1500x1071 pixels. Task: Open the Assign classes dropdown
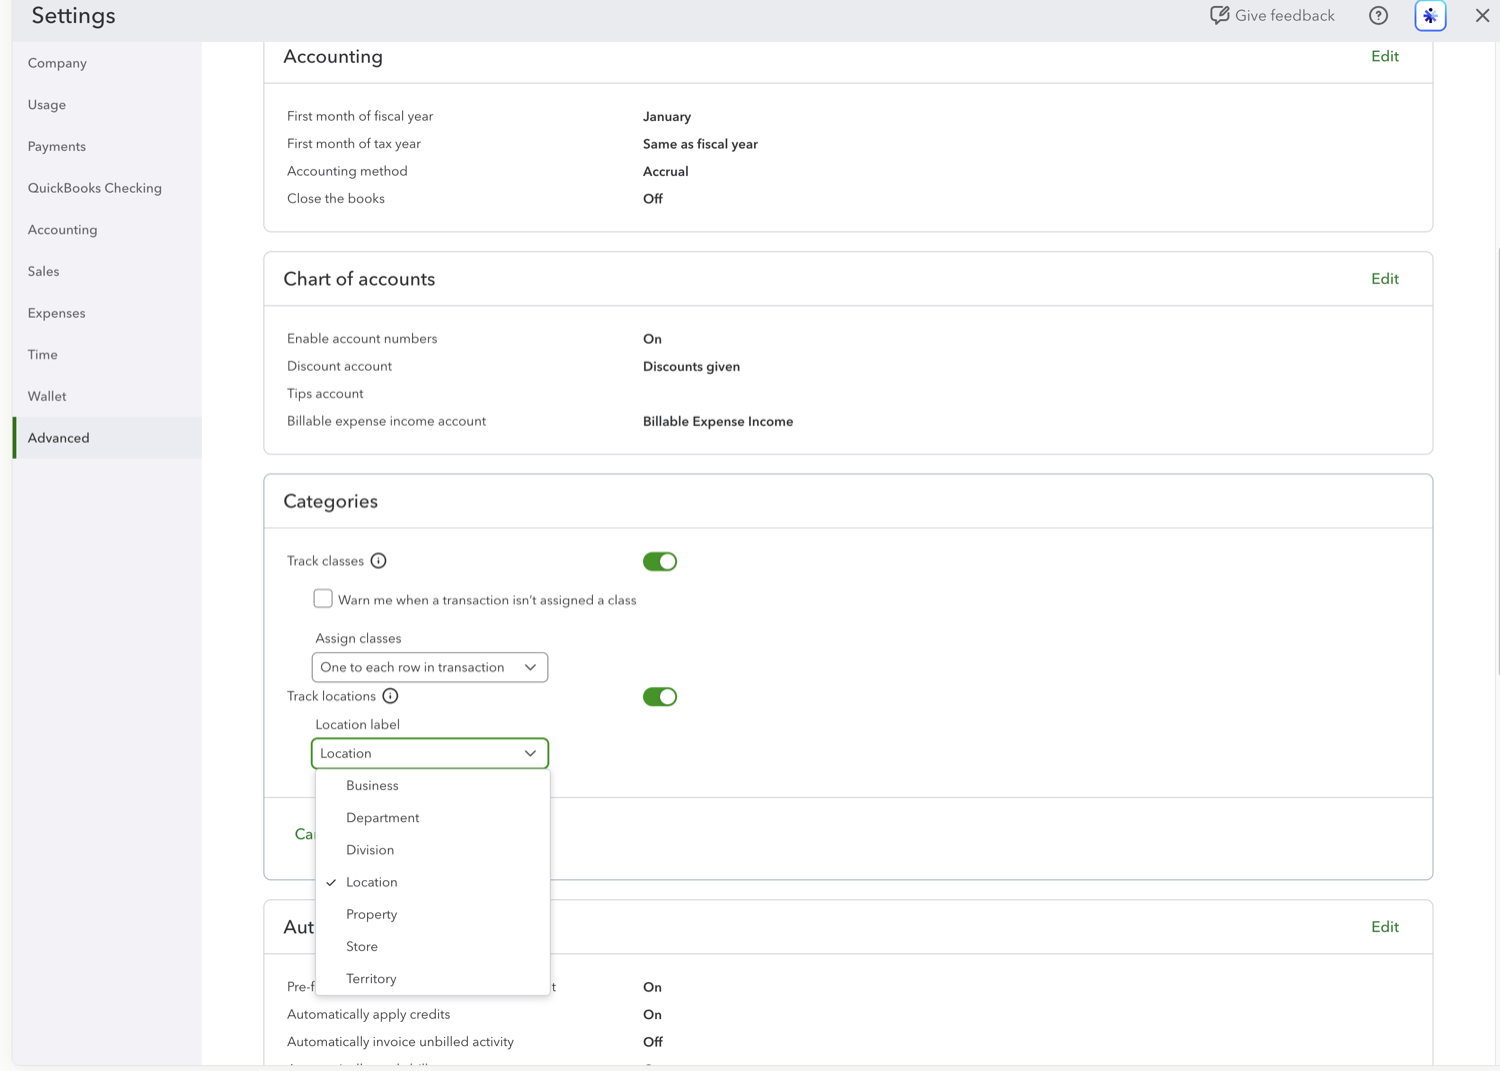tap(430, 667)
